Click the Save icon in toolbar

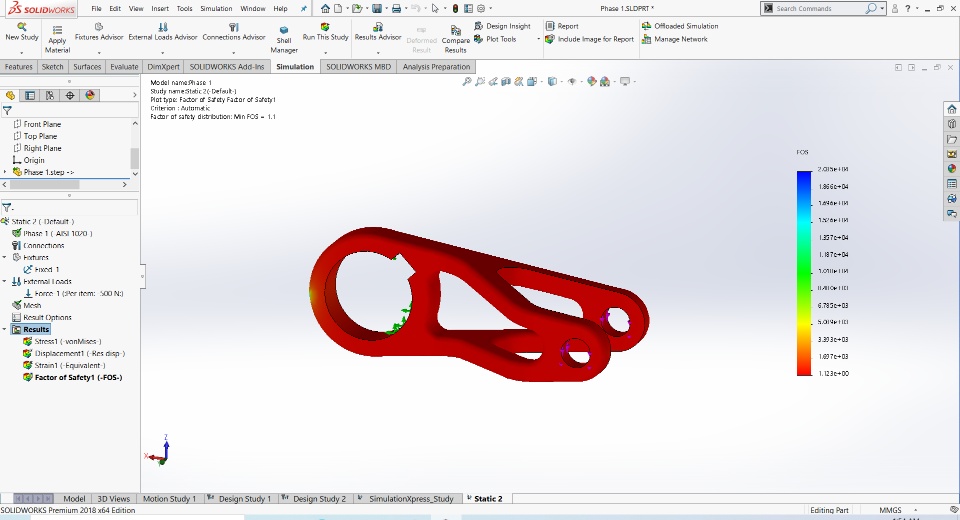(x=377, y=9)
